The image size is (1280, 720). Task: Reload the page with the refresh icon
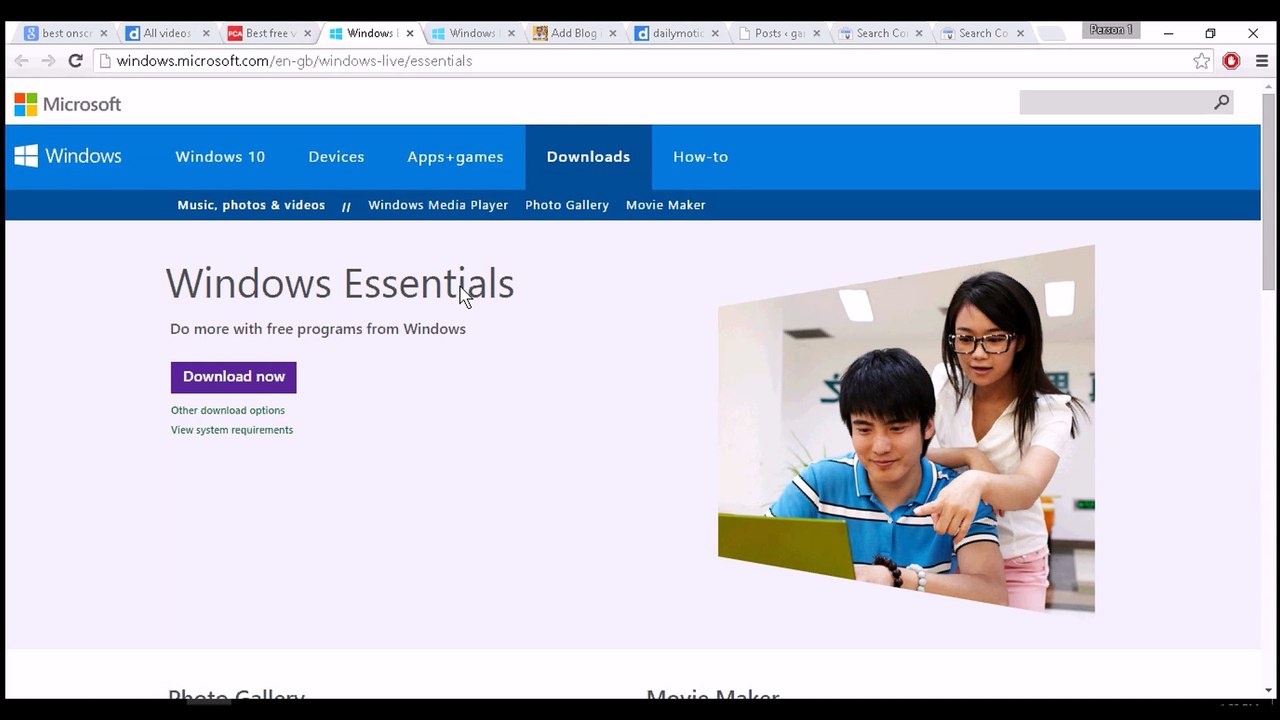[75, 61]
